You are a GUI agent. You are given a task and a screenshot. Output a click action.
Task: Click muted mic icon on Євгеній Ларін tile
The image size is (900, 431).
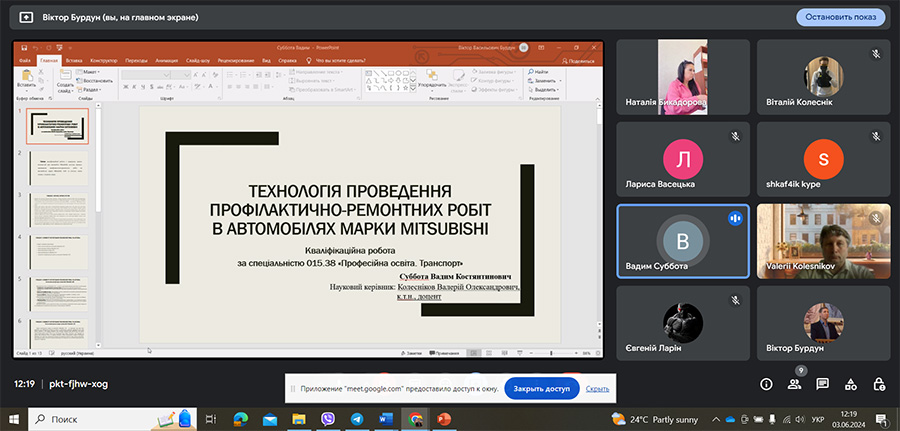click(735, 299)
